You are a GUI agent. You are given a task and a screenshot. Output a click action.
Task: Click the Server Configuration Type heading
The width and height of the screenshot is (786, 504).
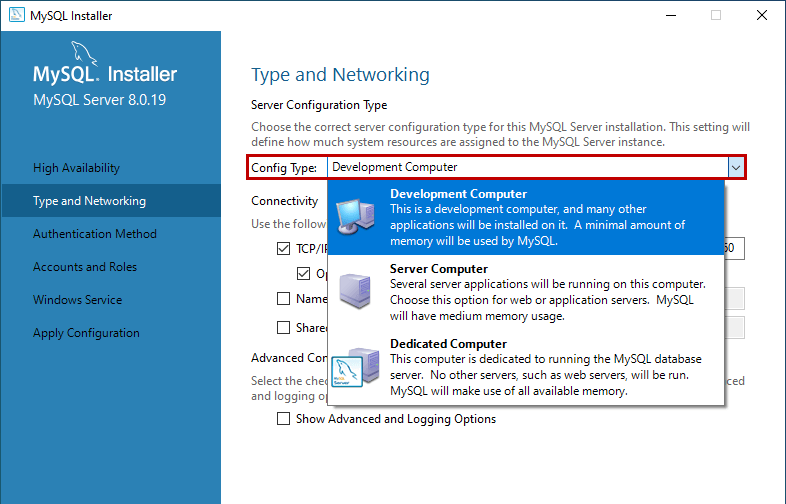[x=319, y=105]
